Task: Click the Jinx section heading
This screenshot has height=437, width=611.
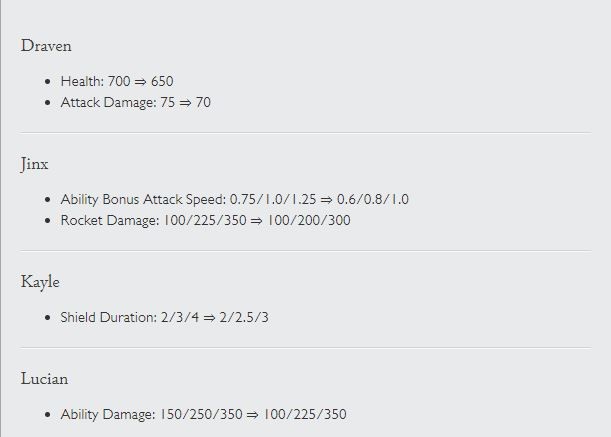Action: (34, 164)
